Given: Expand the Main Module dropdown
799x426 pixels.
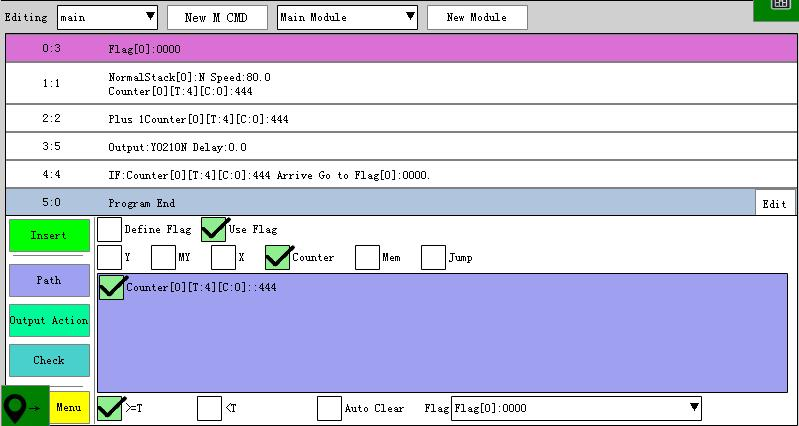Looking at the screenshot, I should tap(347, 17).
